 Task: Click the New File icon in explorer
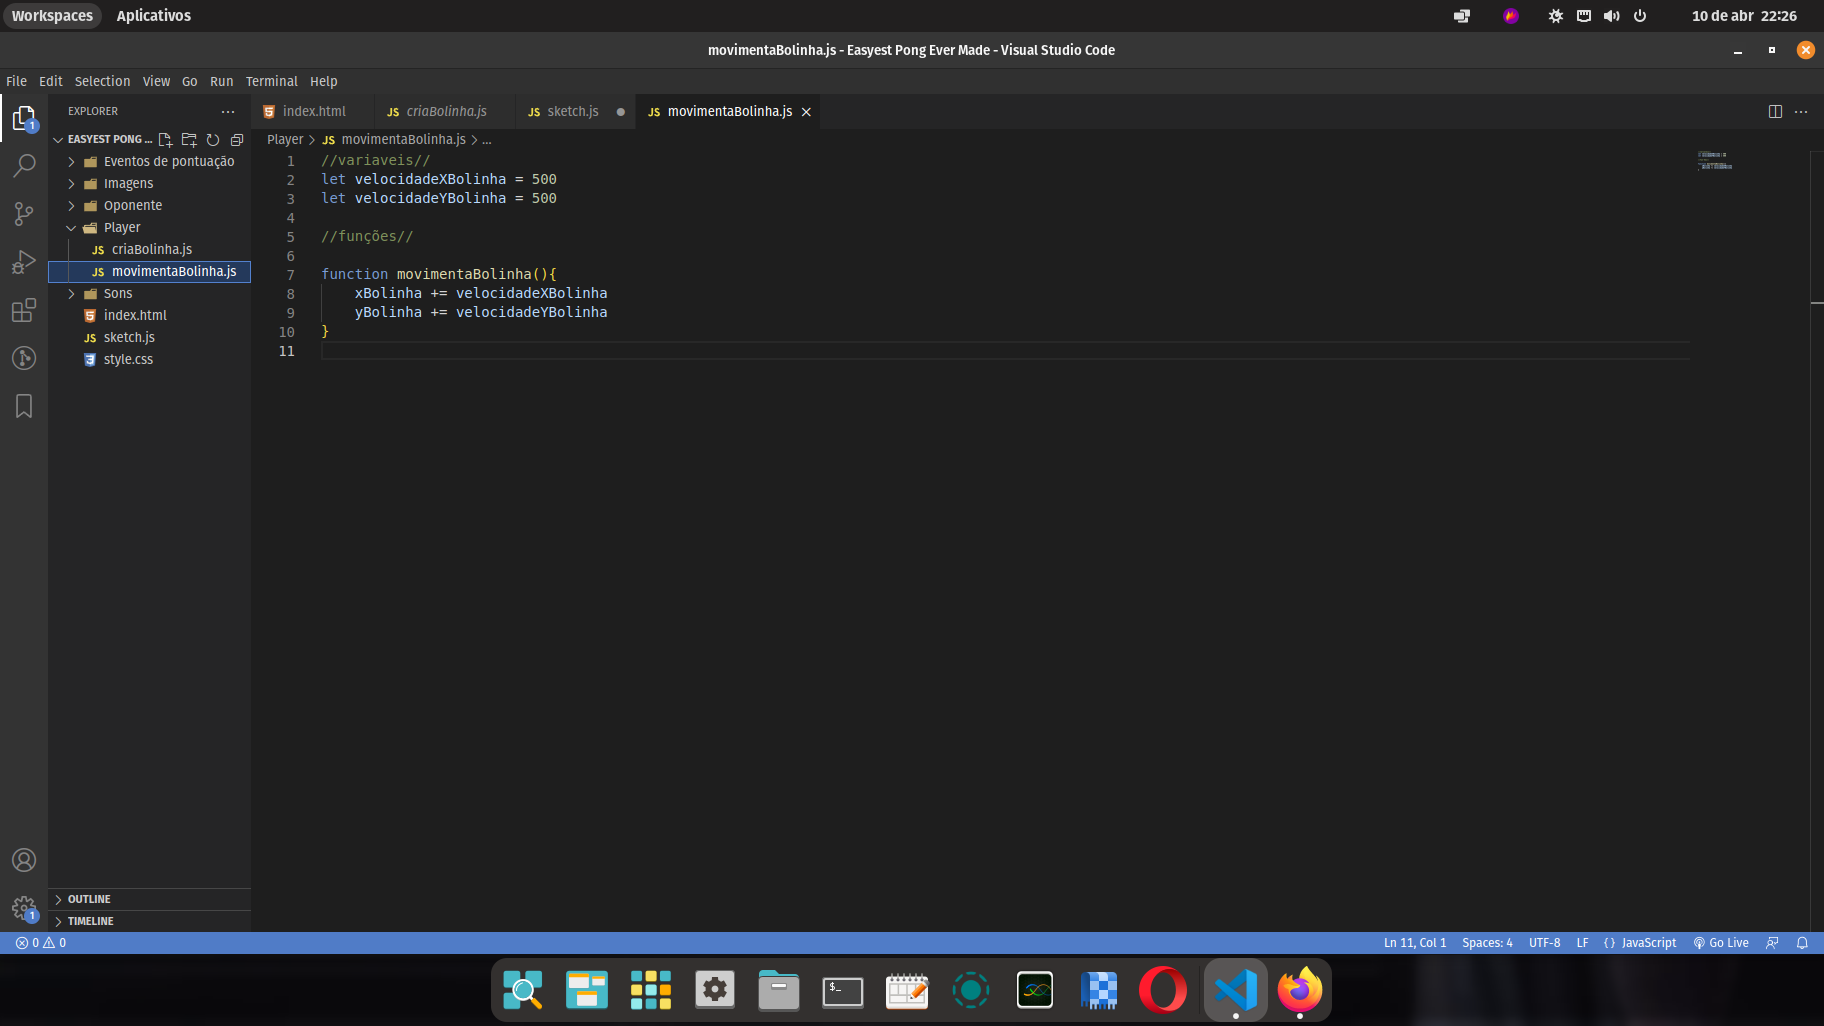point(165,140)
